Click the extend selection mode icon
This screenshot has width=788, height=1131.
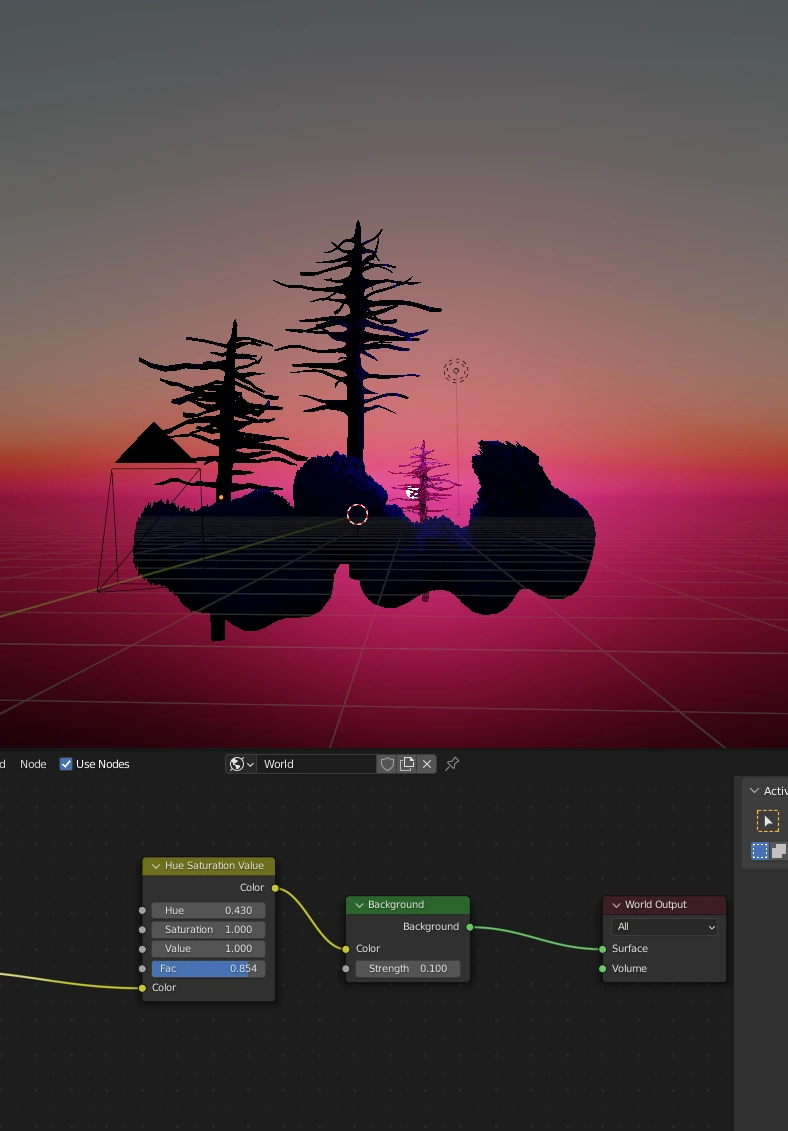click(x=778, y=851)
